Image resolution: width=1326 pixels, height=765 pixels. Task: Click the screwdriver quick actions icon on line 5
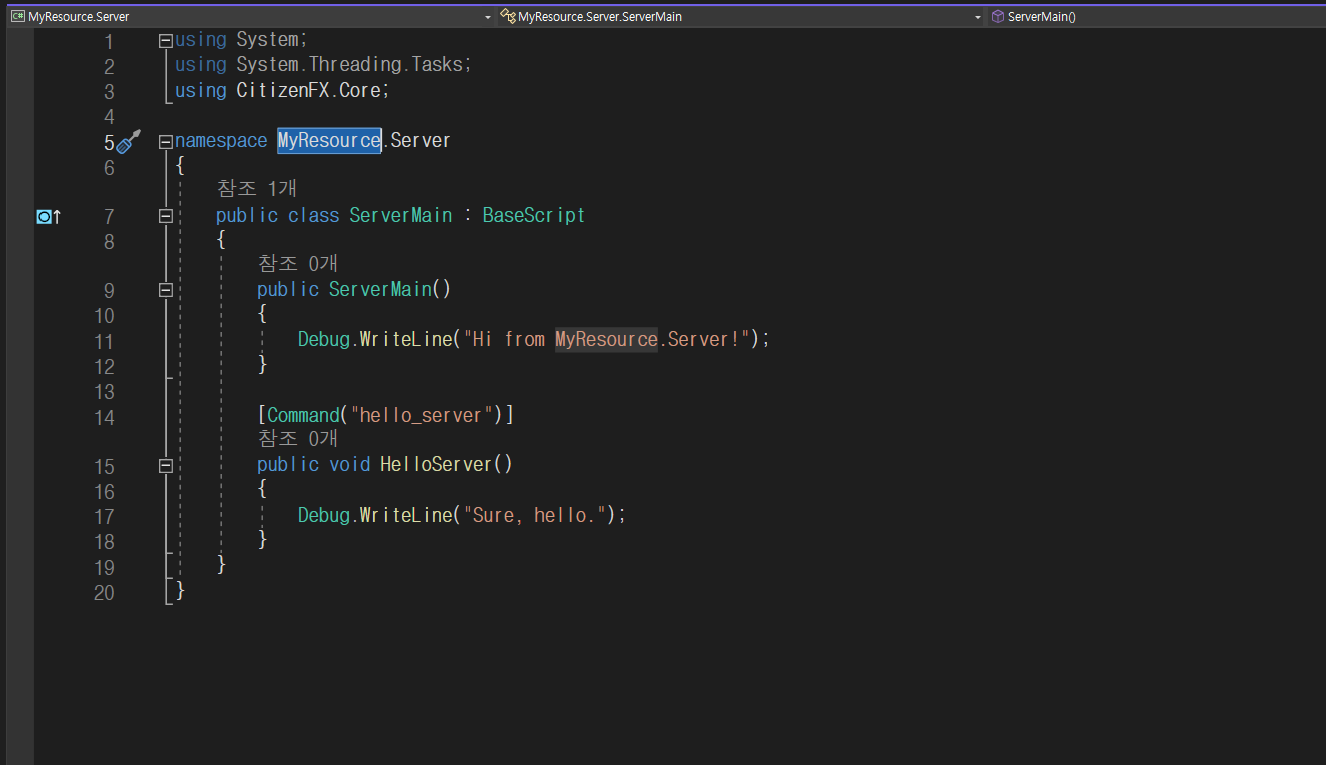click(128, 142)
